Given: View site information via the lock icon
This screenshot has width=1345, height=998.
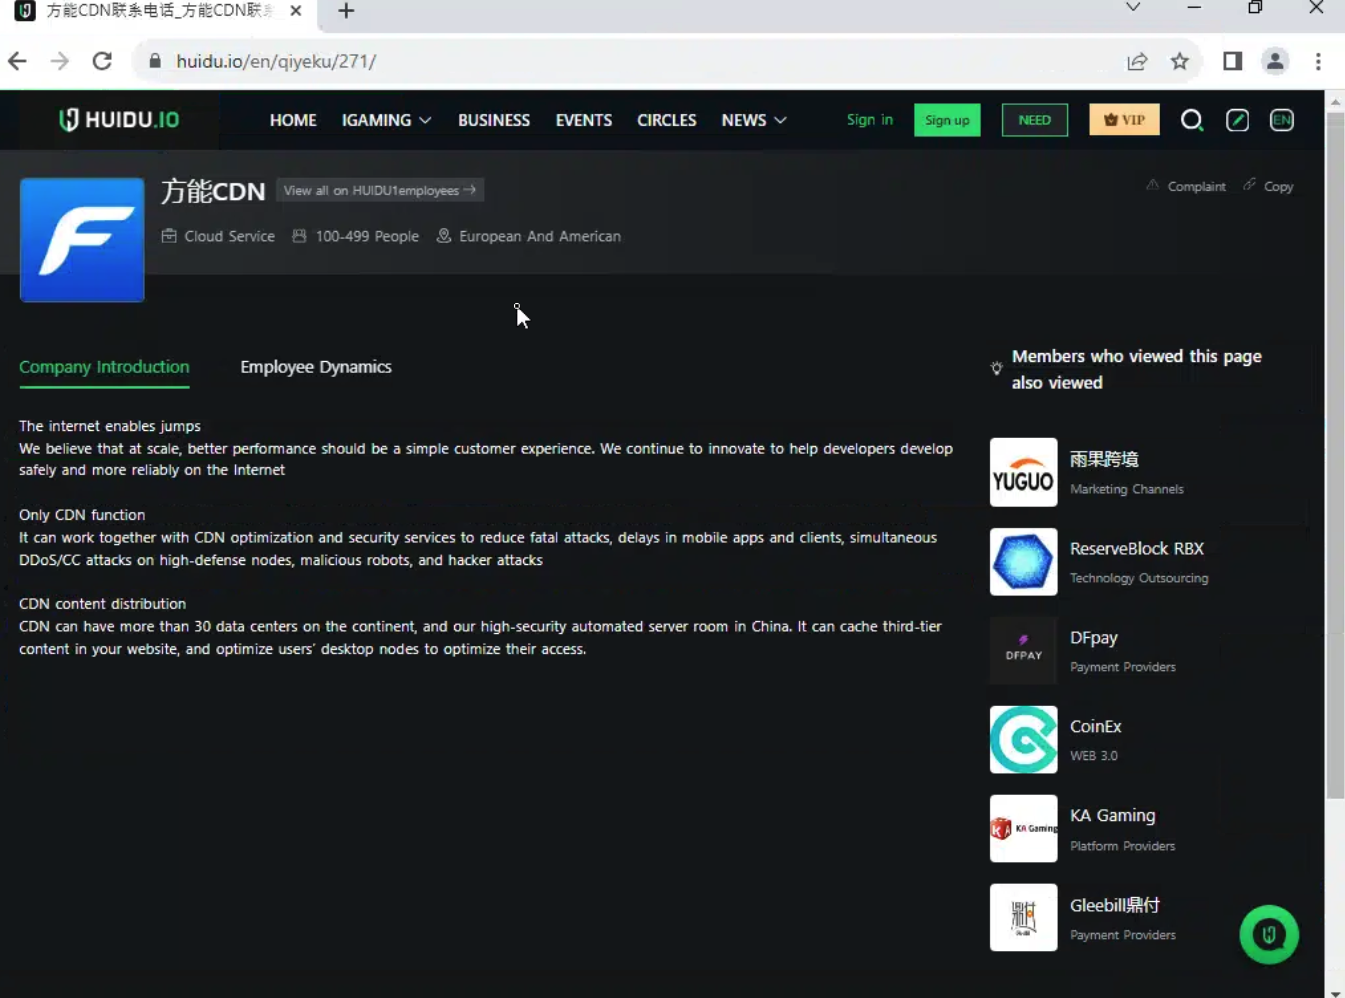Looking at the screenshot, I should 155,61.
